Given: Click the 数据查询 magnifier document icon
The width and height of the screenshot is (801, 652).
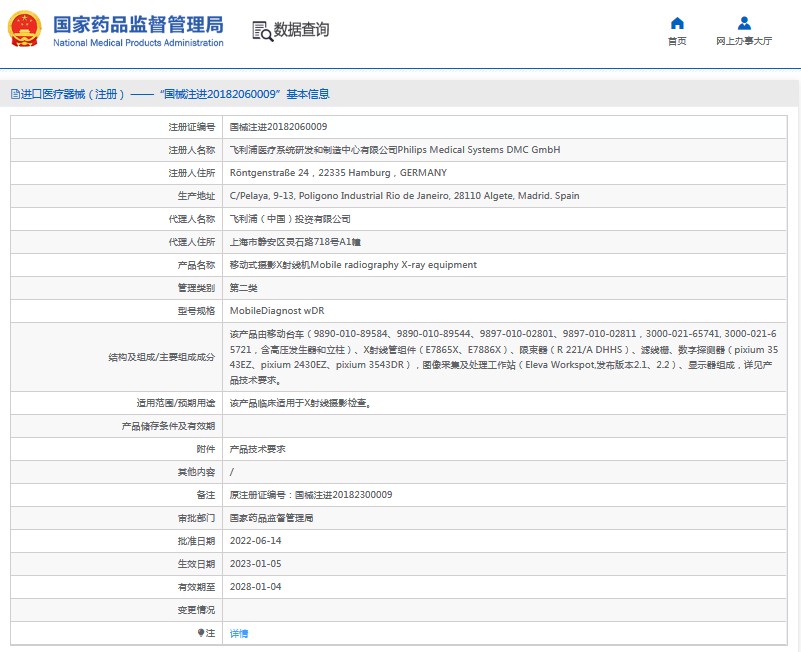Looking at the screenshot, I should pyautogui.click(x=262, y=31).
